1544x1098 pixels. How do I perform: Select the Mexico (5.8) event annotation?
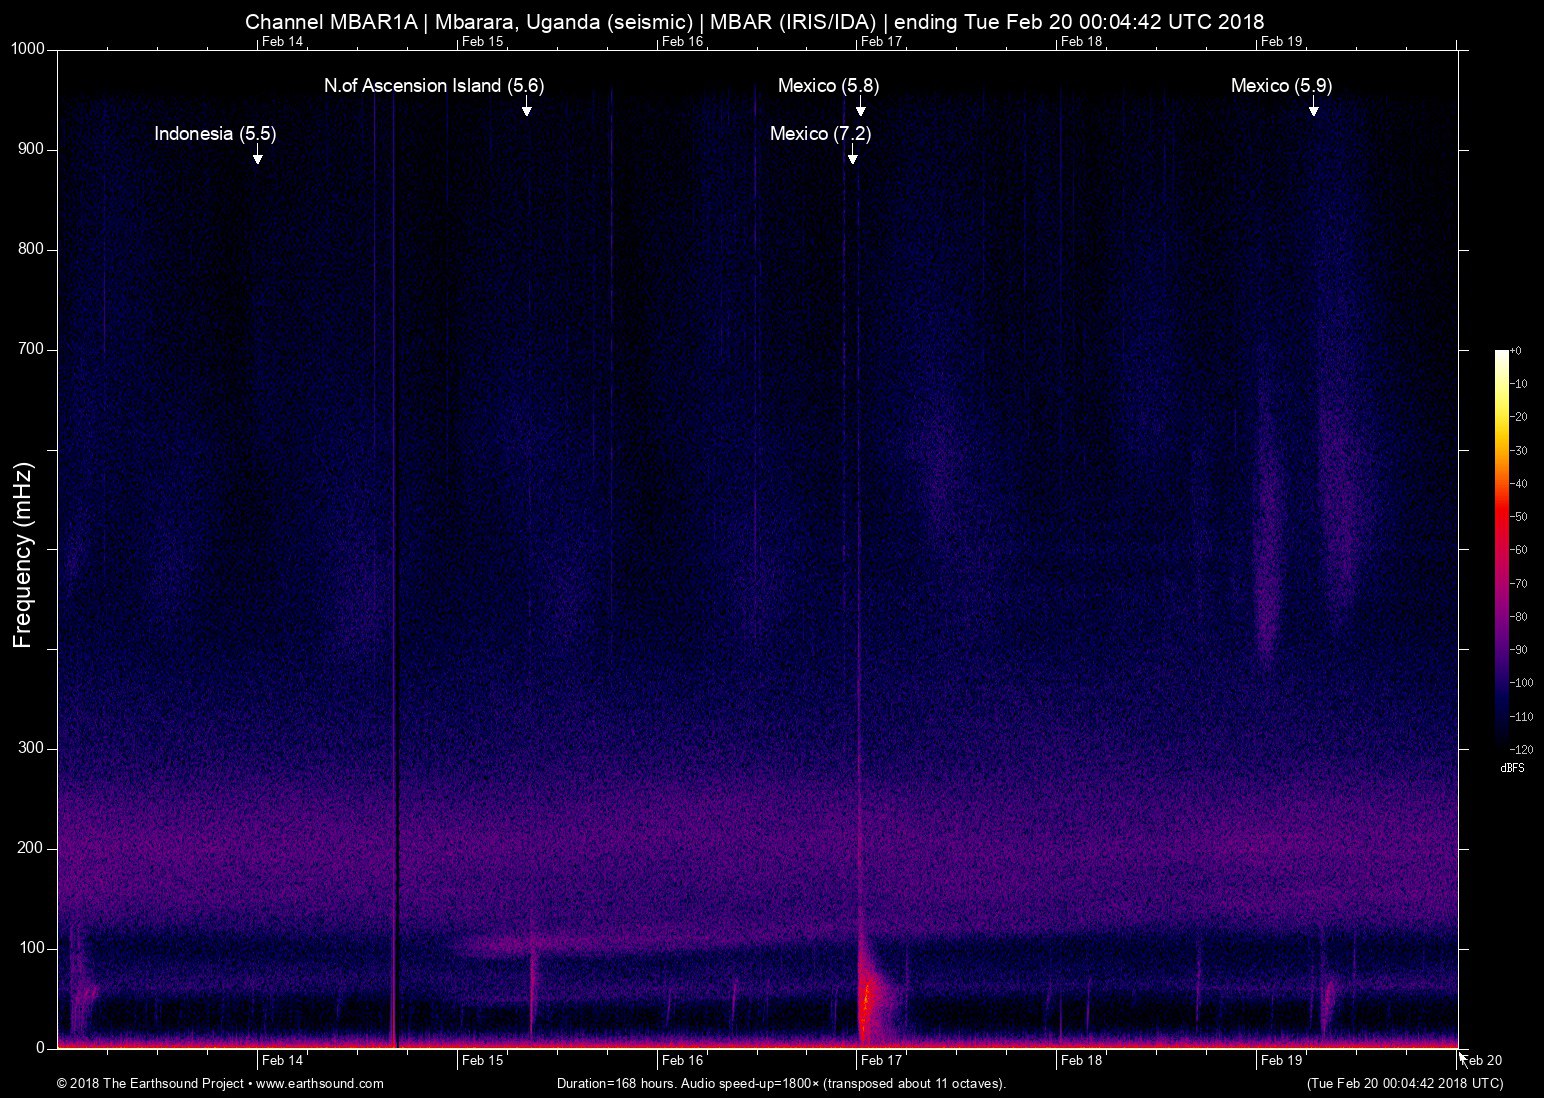(x=828, y=86)
